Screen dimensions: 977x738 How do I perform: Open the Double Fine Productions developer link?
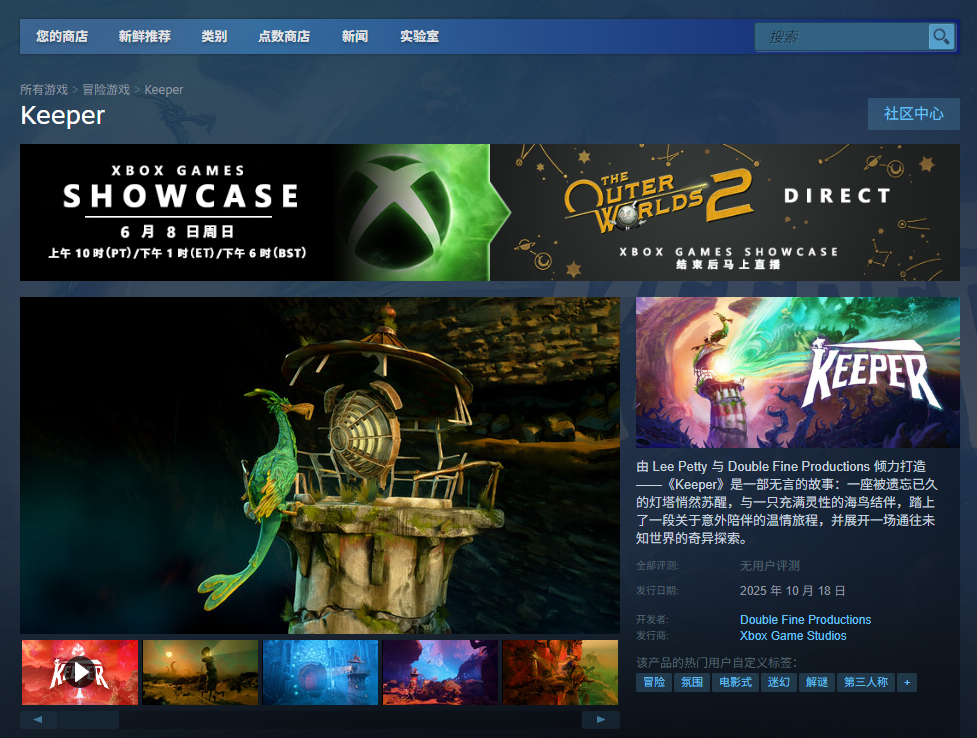[x=805, y=620]
